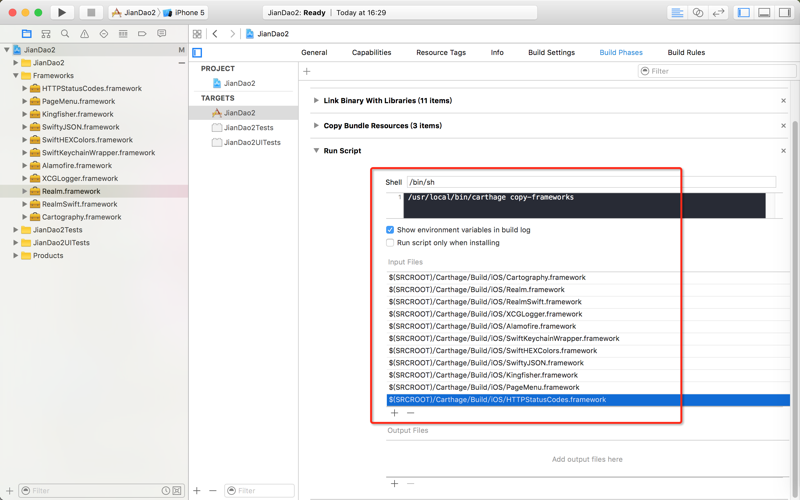This screenshot has width=800, height=500.
Task: Add an output file entry
Action: [394, 483]
